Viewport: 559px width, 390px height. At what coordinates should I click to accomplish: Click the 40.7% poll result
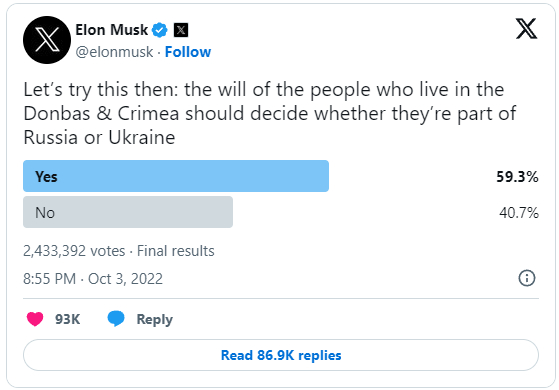[x=519, y=213]
